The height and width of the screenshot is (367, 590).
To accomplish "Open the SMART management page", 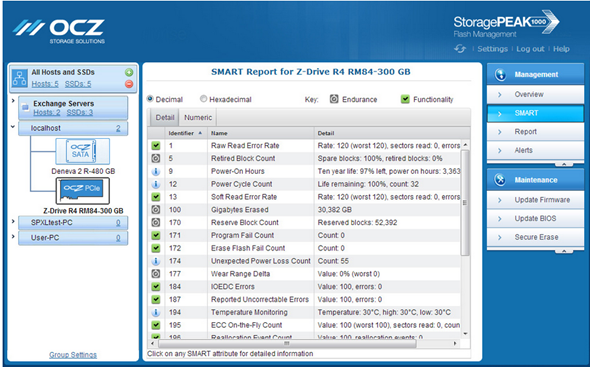I will pos(535,113).
